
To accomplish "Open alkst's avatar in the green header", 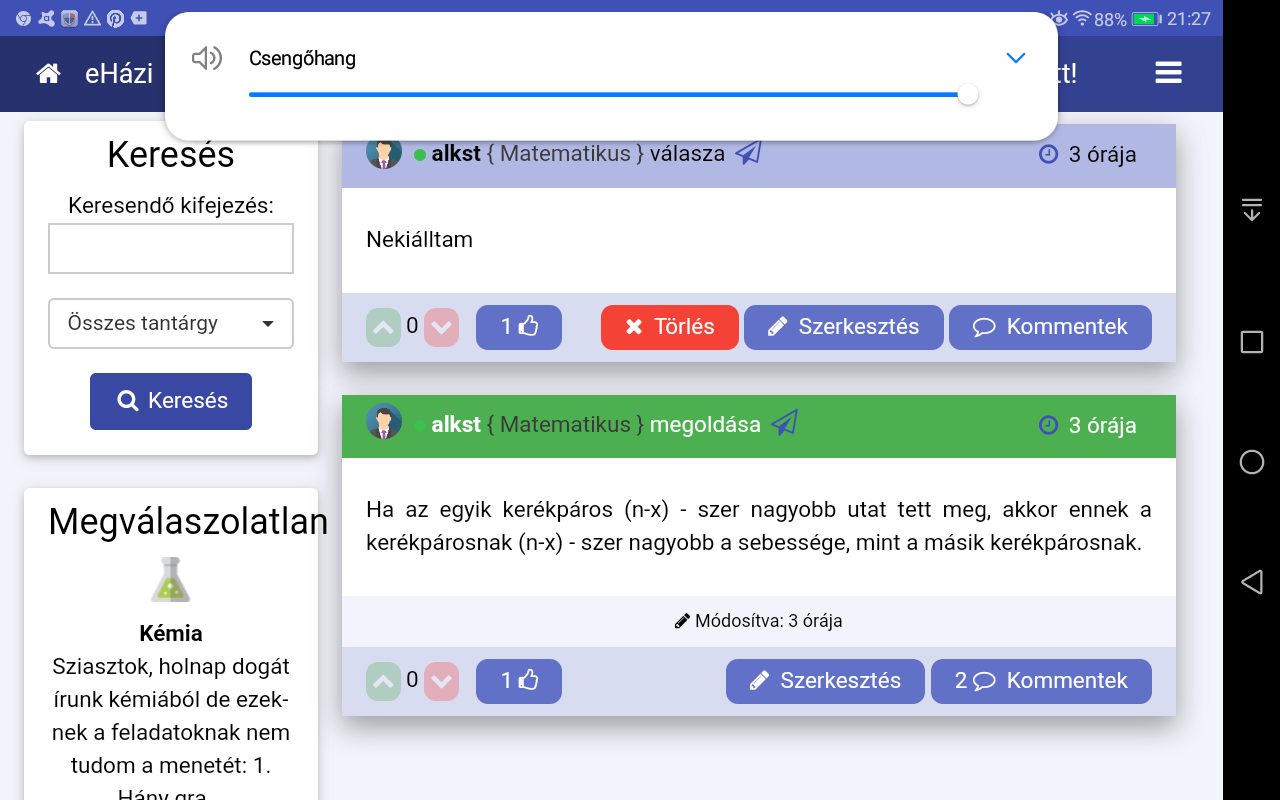I will pos(384,423).
